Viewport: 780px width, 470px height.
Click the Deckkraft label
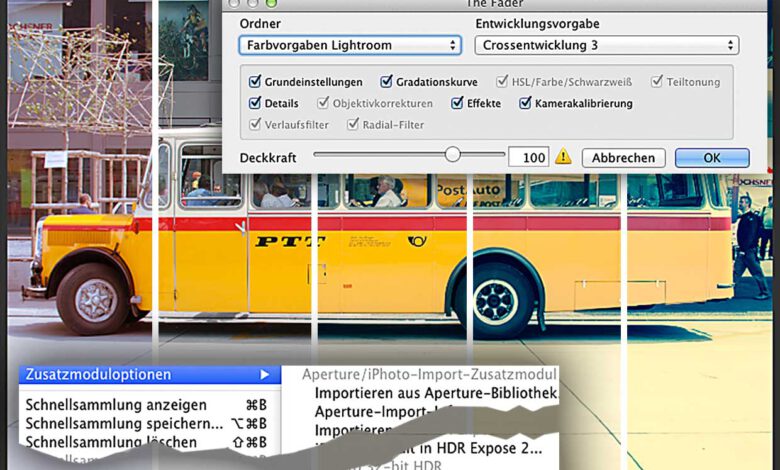pos(268,158)
